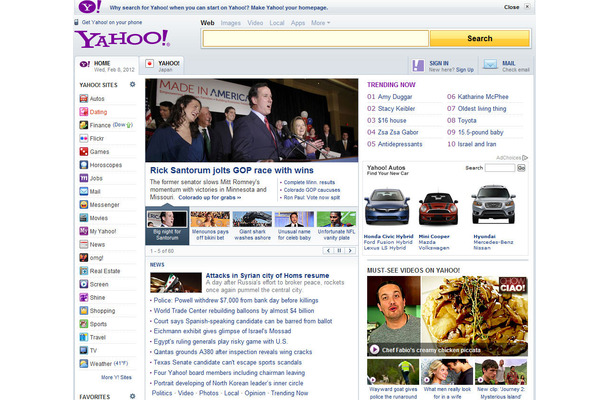The width and height of the screenshot is (610, 400).
Task: Open the Dating site icon
Action: [x=84, y=112]
